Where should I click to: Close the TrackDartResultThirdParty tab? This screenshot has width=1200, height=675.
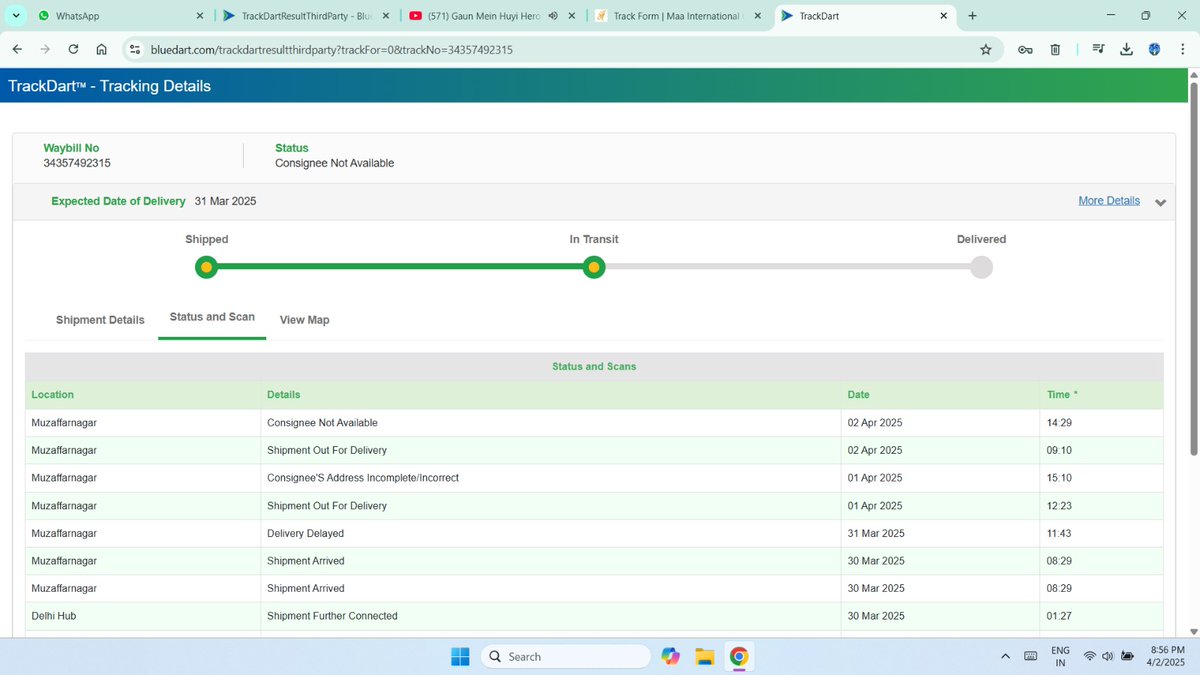click(x=386, y=16)
